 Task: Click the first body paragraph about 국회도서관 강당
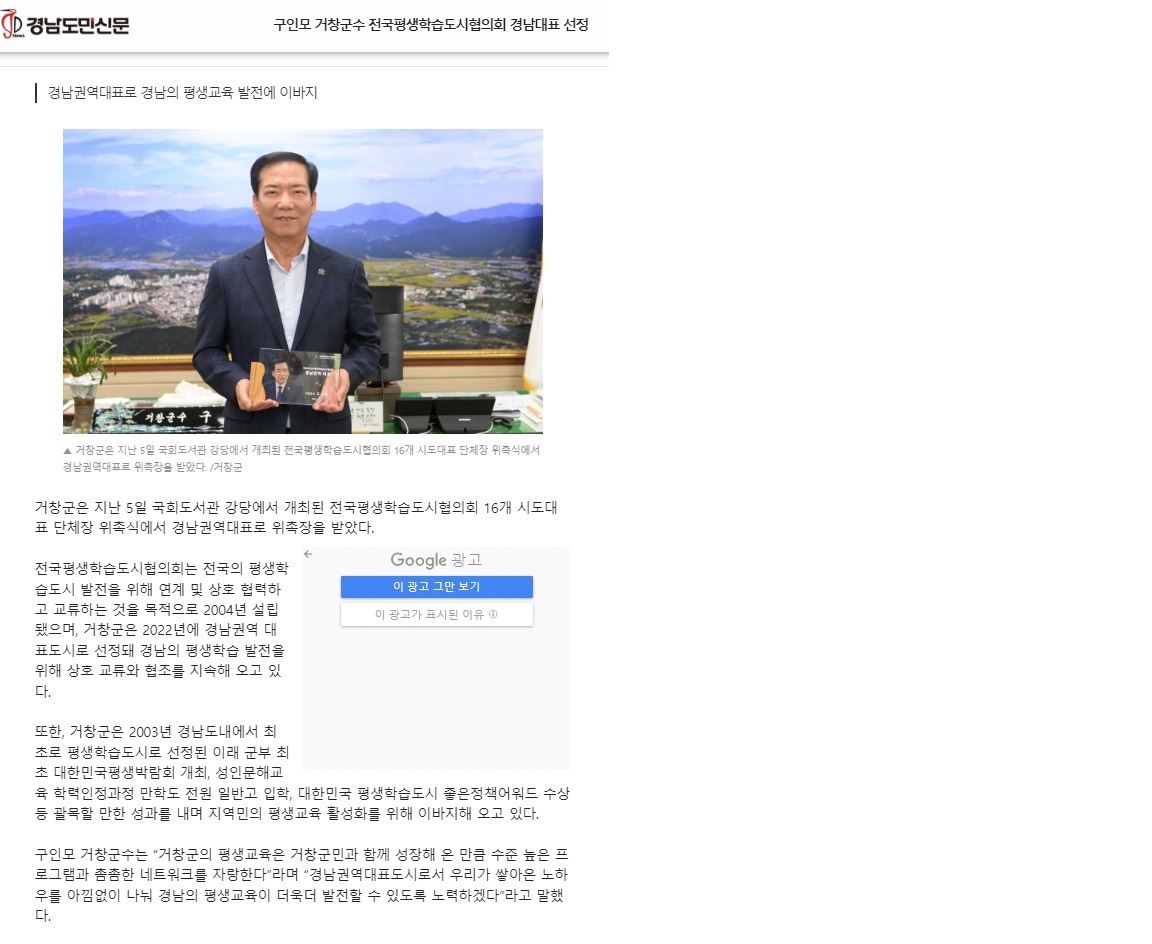[296, 517]
